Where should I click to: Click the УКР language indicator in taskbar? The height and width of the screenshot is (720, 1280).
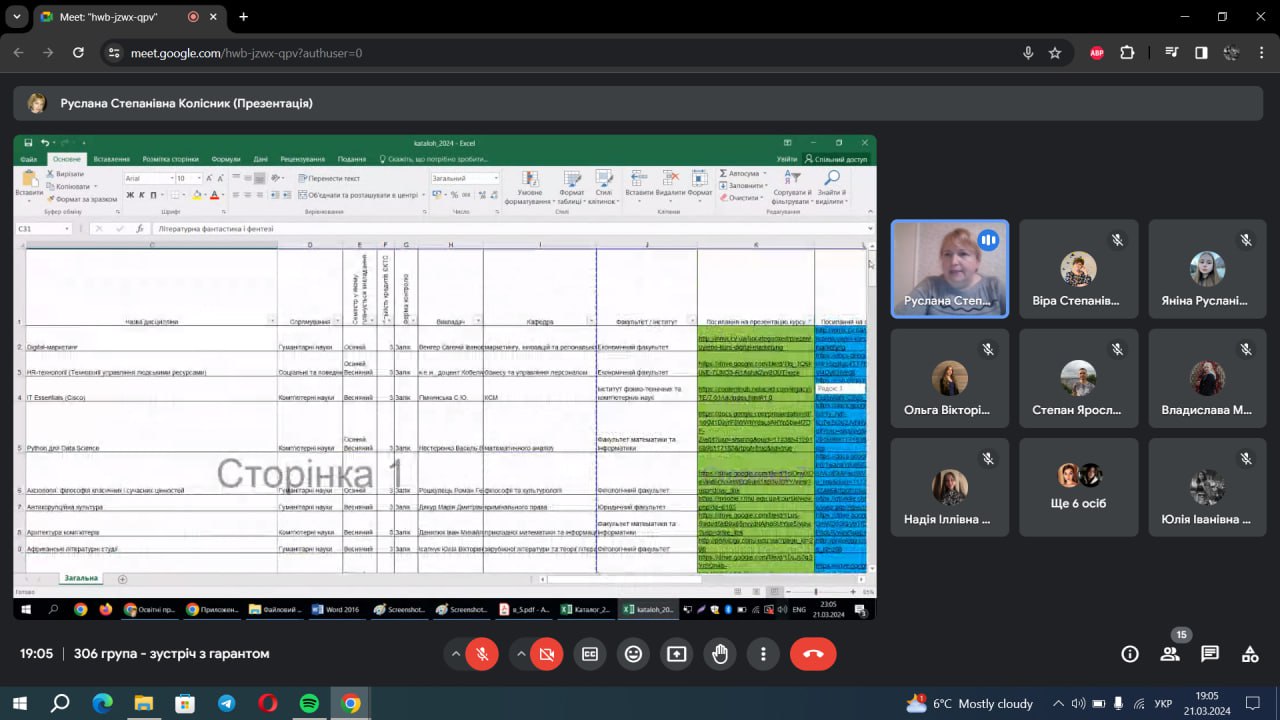click(1163, 703)
